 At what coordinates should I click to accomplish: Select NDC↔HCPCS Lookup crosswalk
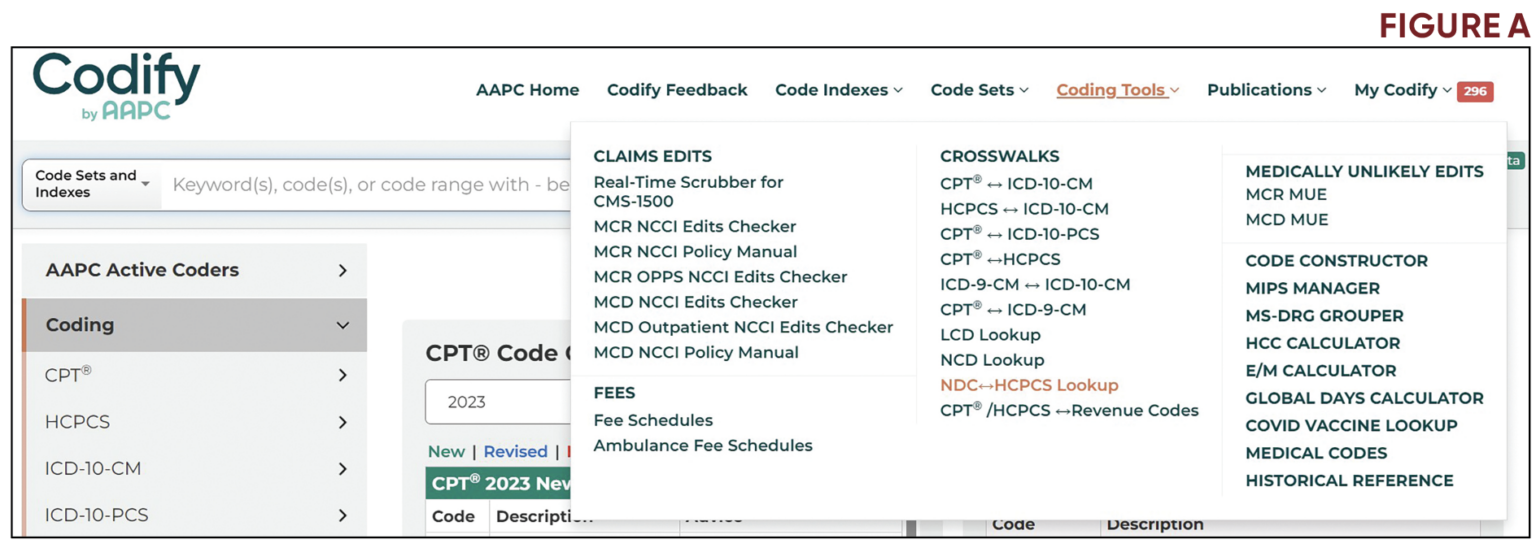[1029, 385]
